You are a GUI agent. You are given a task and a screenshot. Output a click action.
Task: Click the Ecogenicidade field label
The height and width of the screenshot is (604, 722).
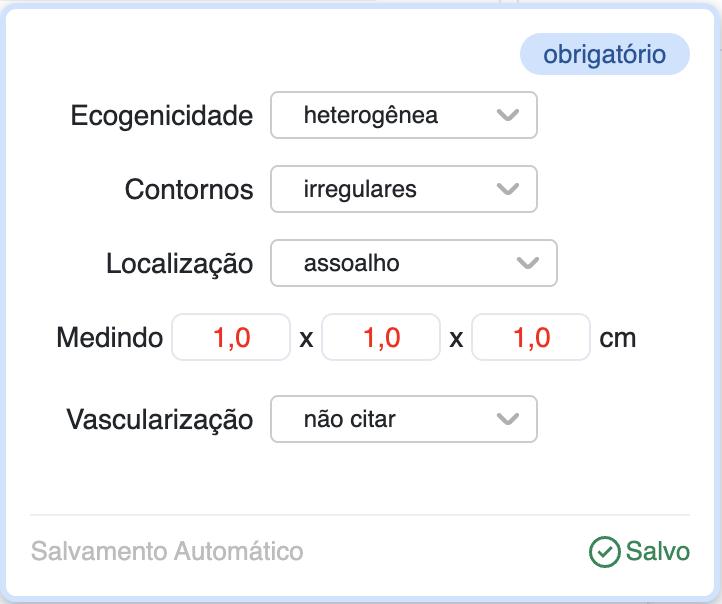click(x=161, y=116)
